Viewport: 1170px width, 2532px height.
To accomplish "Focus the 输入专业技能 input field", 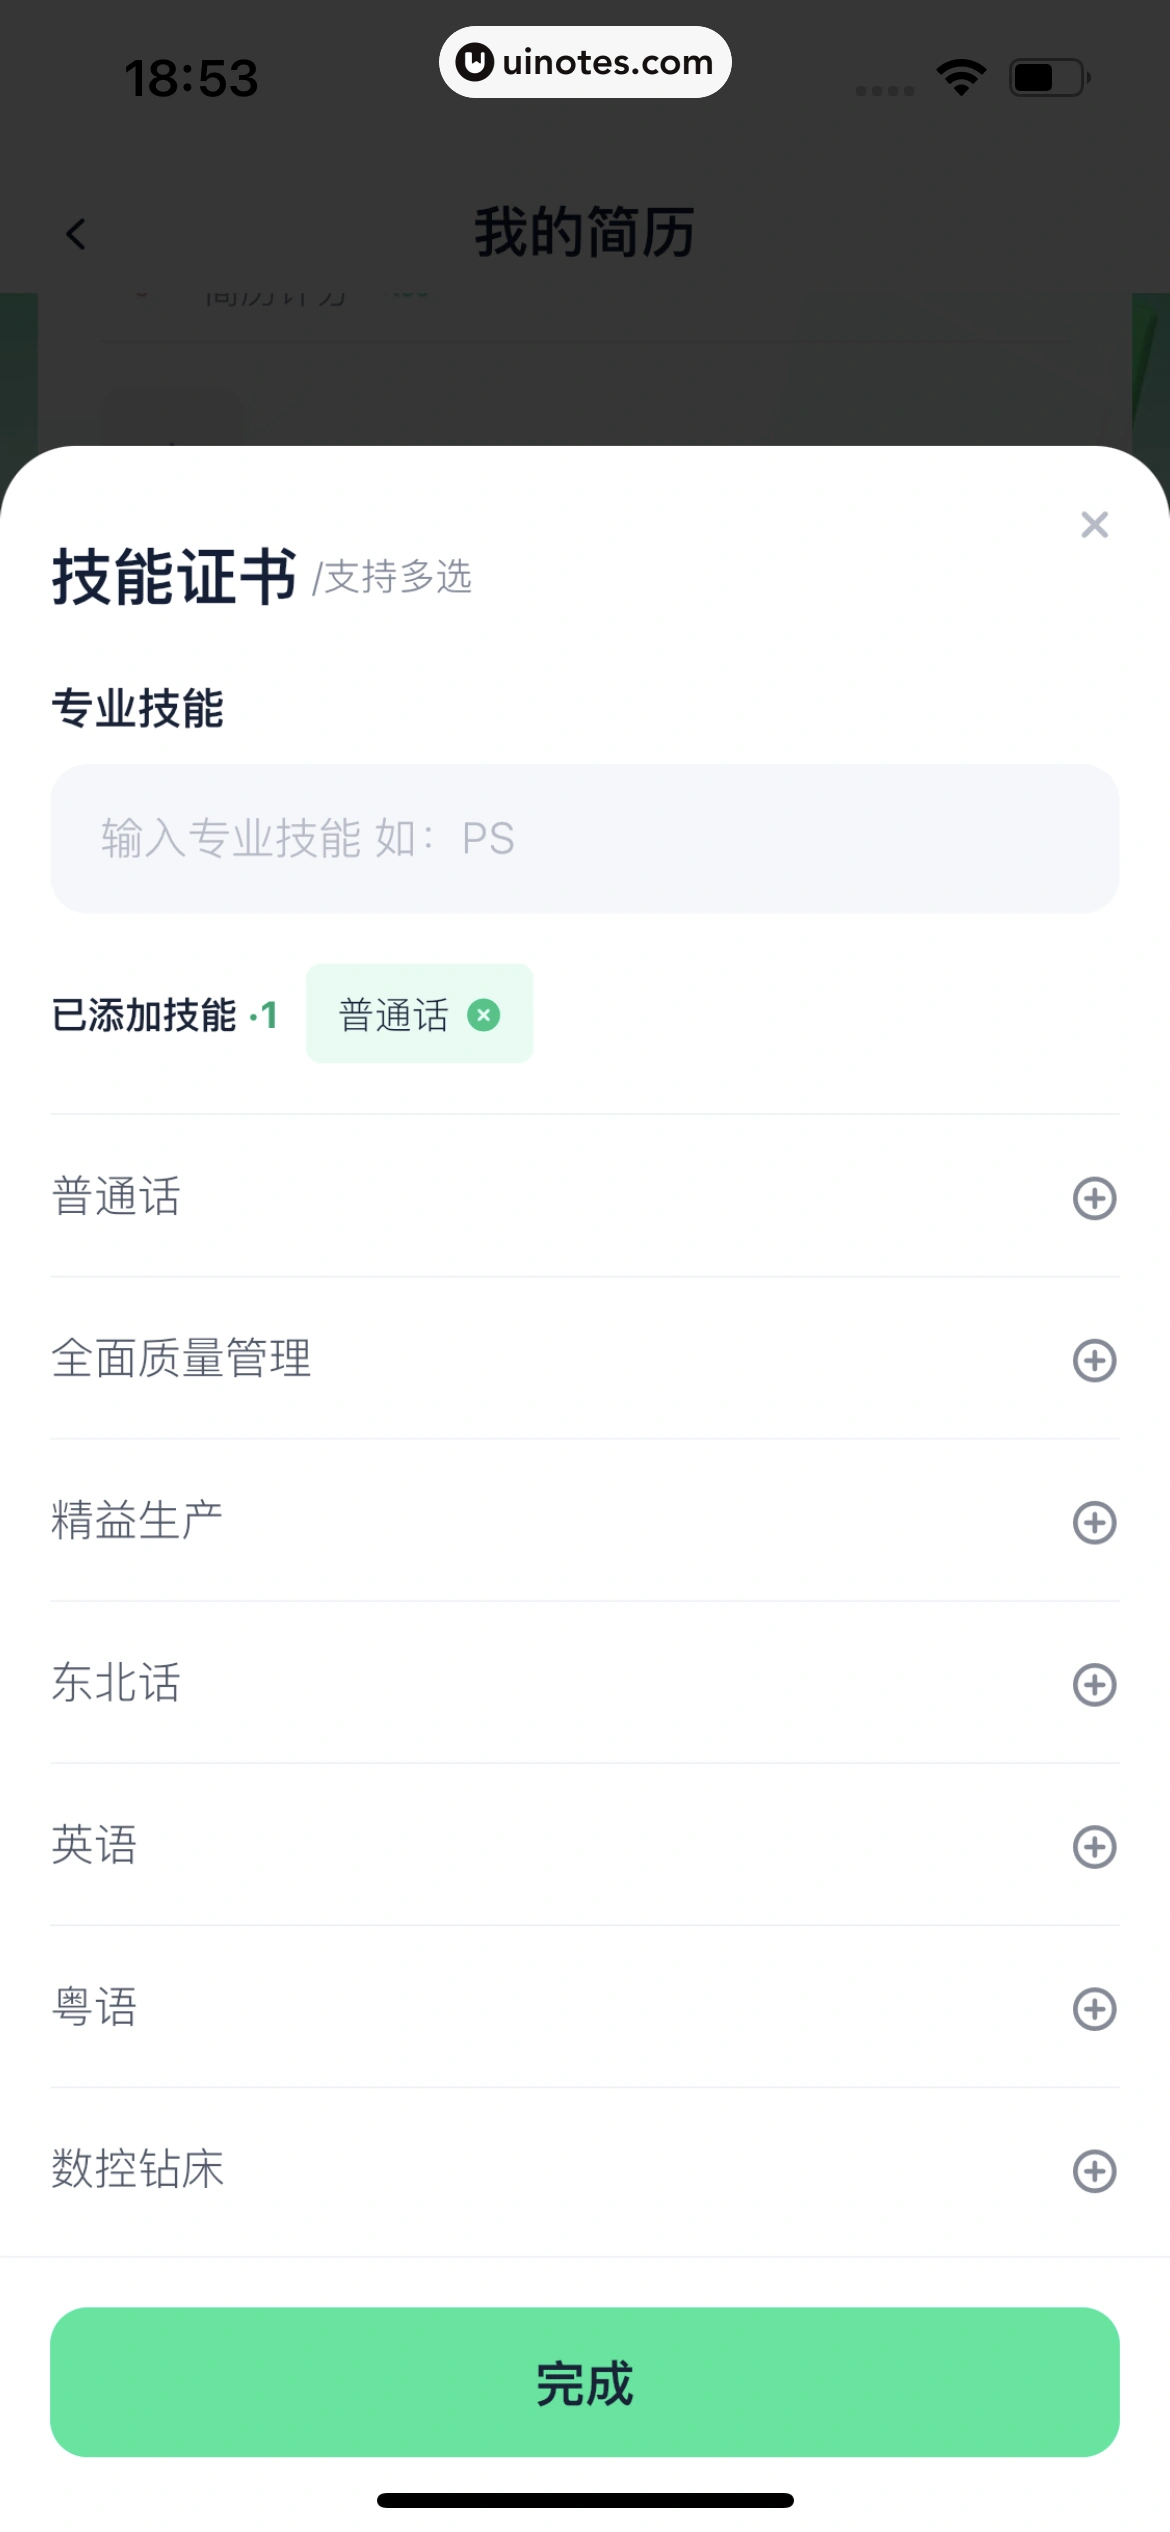I will click(x=584, y=838).
